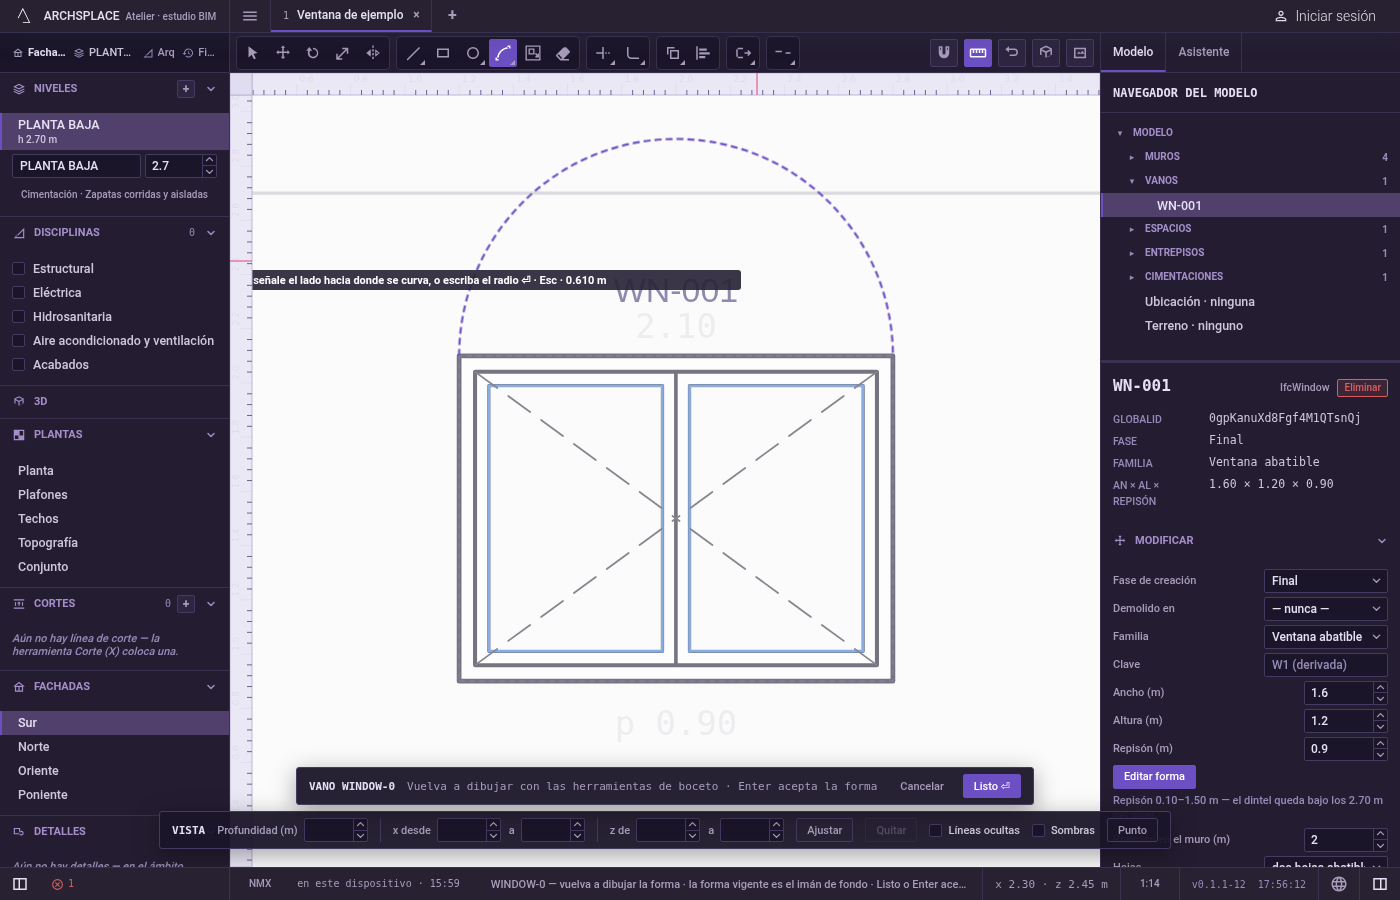Pick the circle drawing tool

[473, 53]
